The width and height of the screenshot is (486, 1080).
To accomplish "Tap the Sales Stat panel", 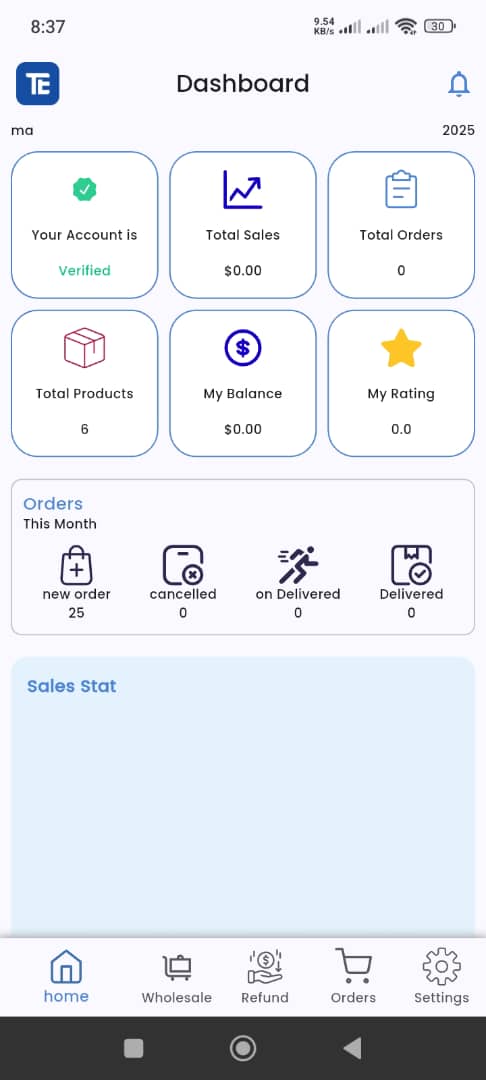I will (x=243, y=796).
